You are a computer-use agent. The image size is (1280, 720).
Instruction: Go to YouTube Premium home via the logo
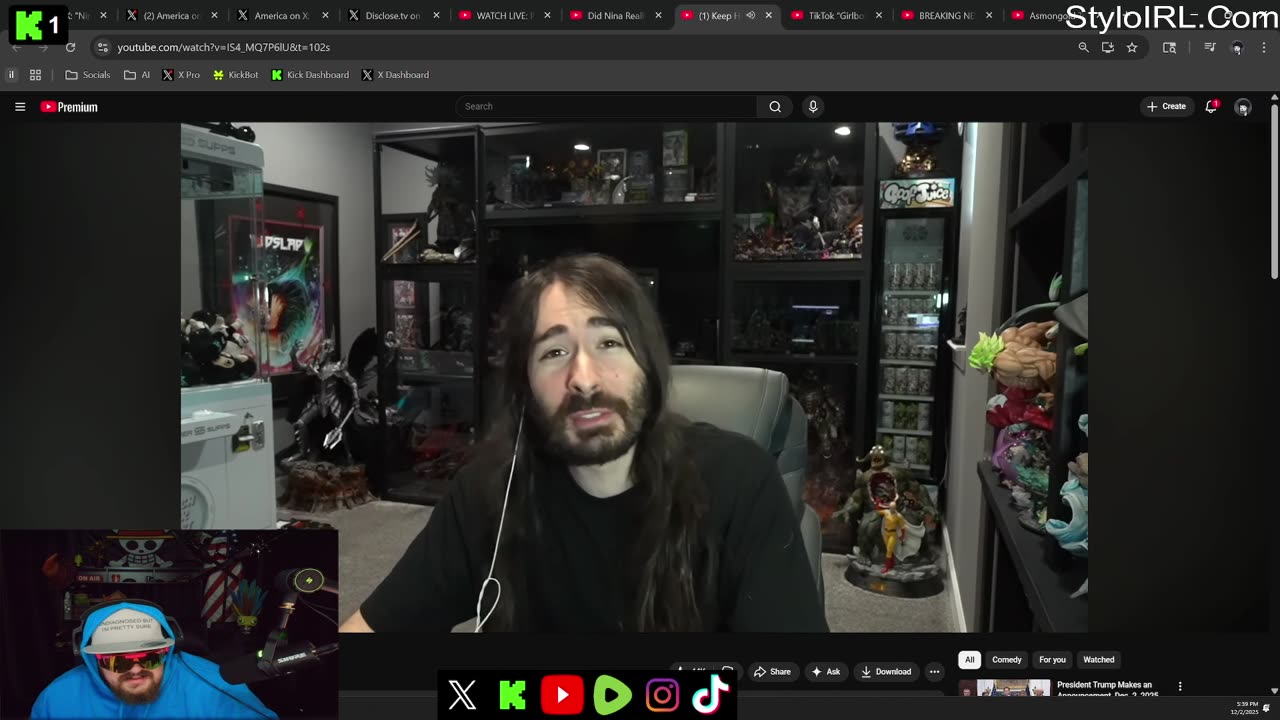click(x=69, y=107)
